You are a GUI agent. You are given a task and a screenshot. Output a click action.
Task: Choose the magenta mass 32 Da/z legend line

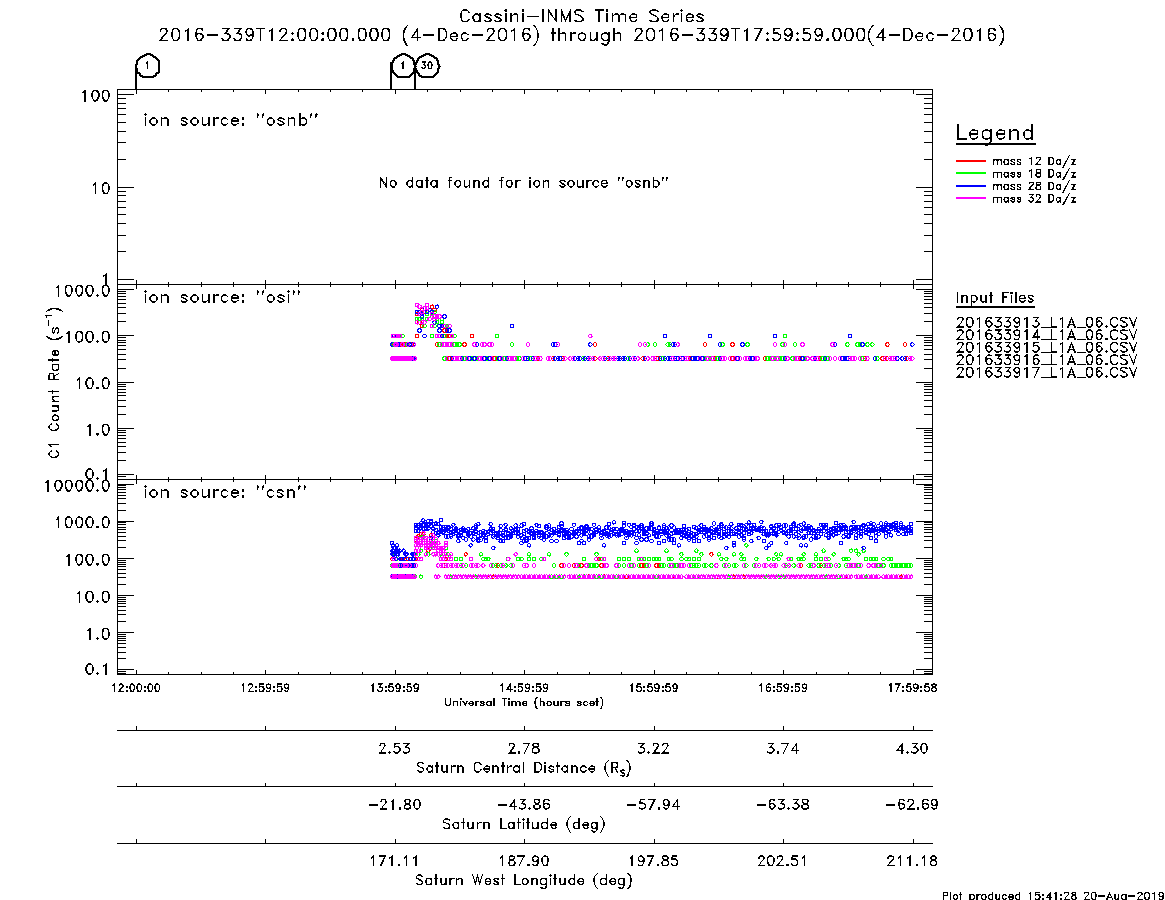[970, 199]
